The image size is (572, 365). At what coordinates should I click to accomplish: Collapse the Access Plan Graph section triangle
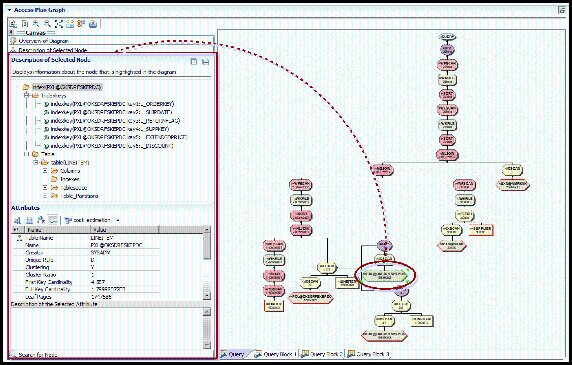(x=9, y=10)
